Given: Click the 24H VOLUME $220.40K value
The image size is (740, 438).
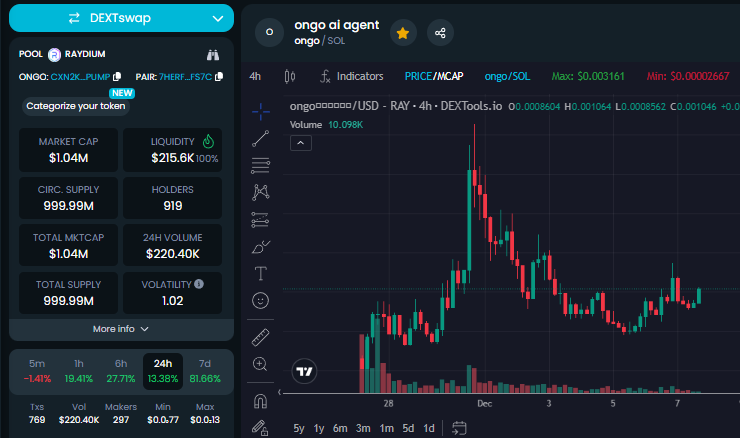Looking at the screenshot, I should [173, 254].
